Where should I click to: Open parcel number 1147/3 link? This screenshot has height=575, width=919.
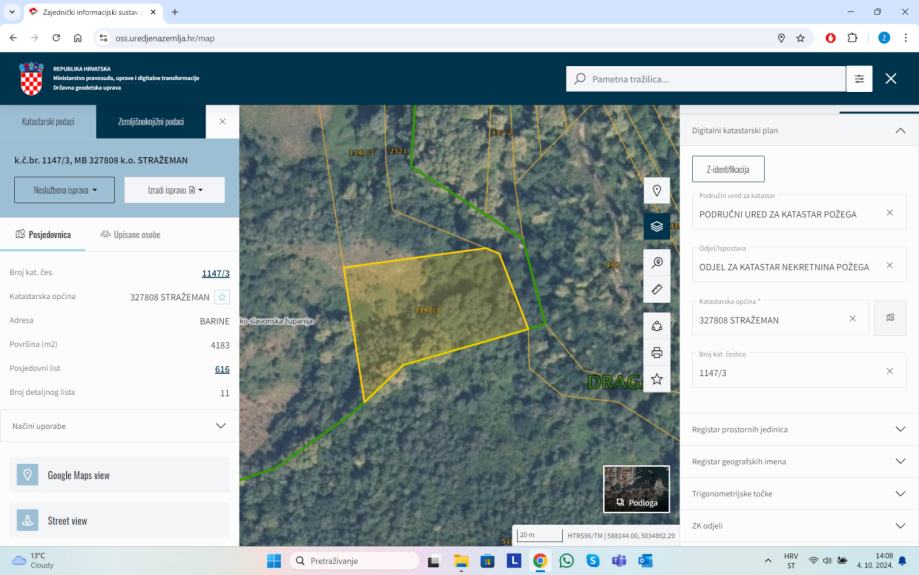click(216, 273)
